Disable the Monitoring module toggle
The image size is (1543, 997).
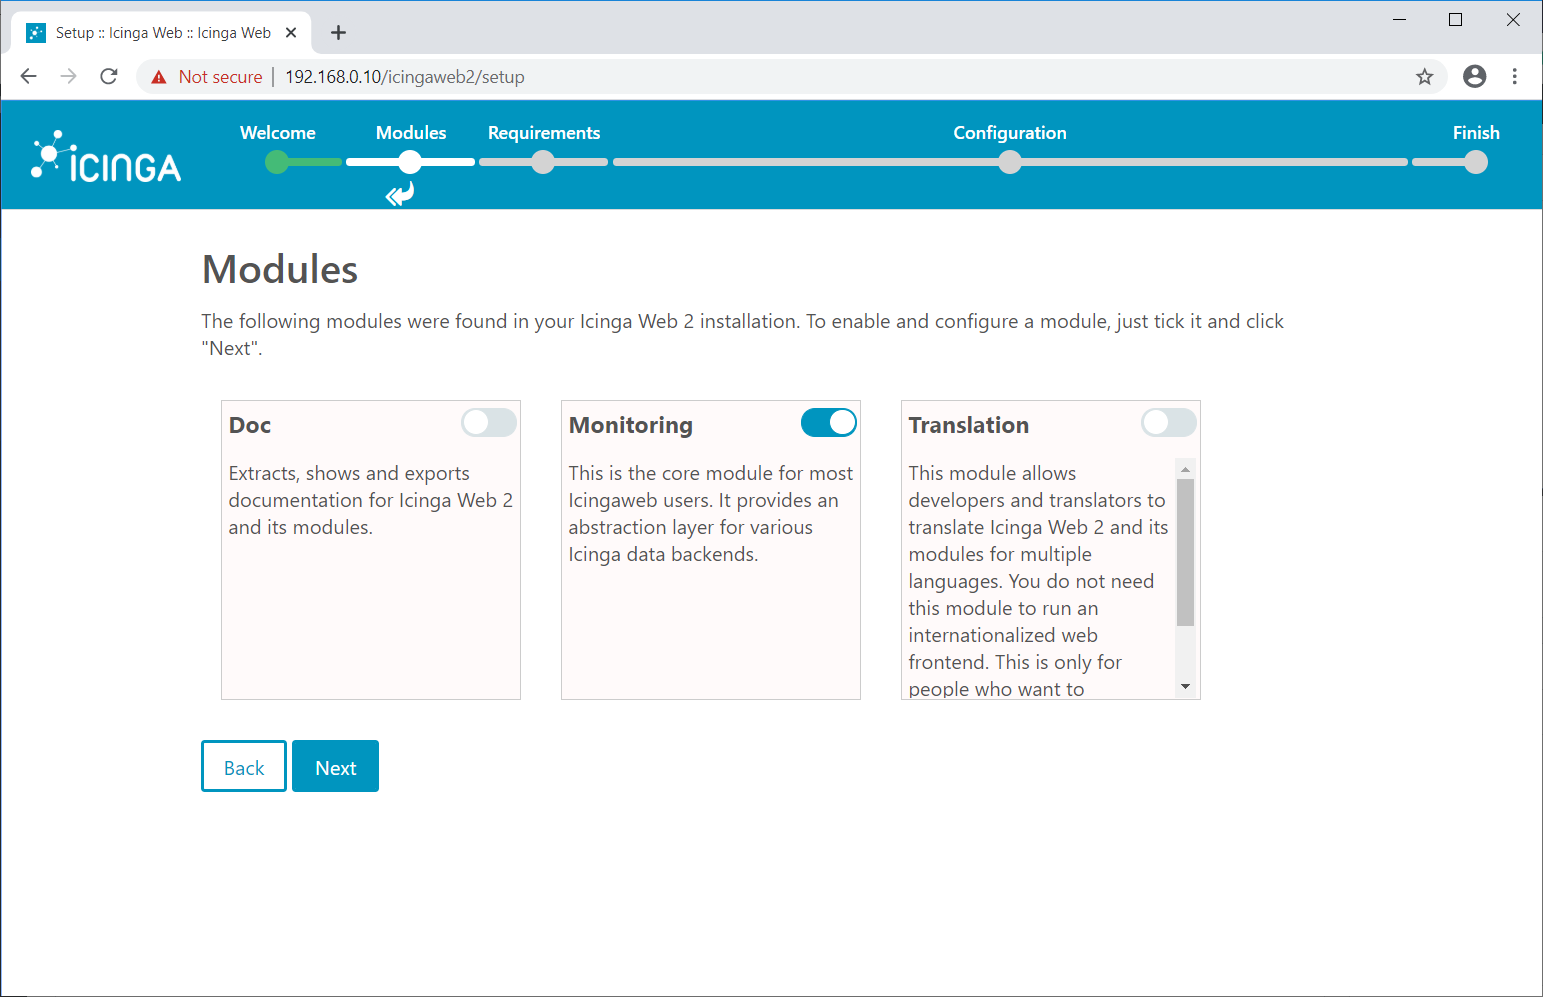click(x=829, y=423)
